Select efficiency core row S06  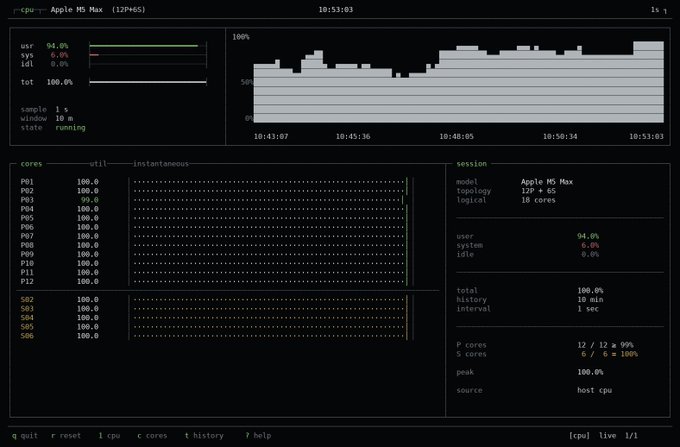(x=217, y=336)
